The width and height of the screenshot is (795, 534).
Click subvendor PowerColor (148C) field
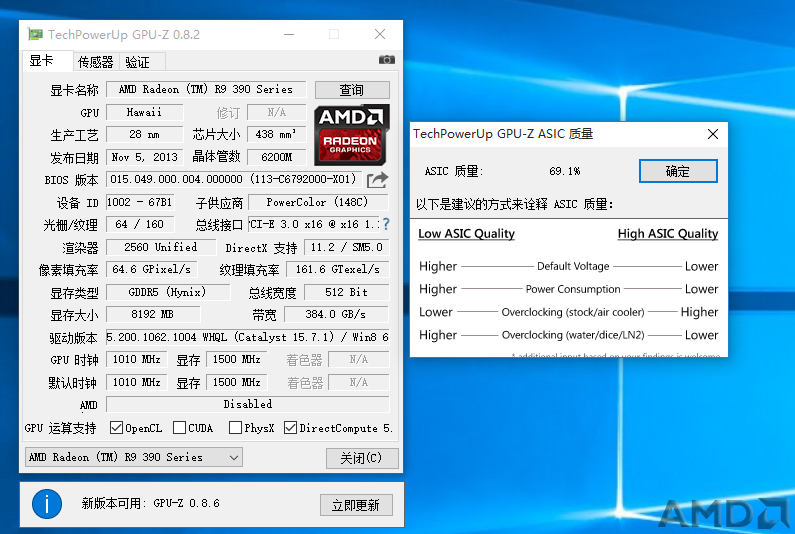[x=318, y=202]
